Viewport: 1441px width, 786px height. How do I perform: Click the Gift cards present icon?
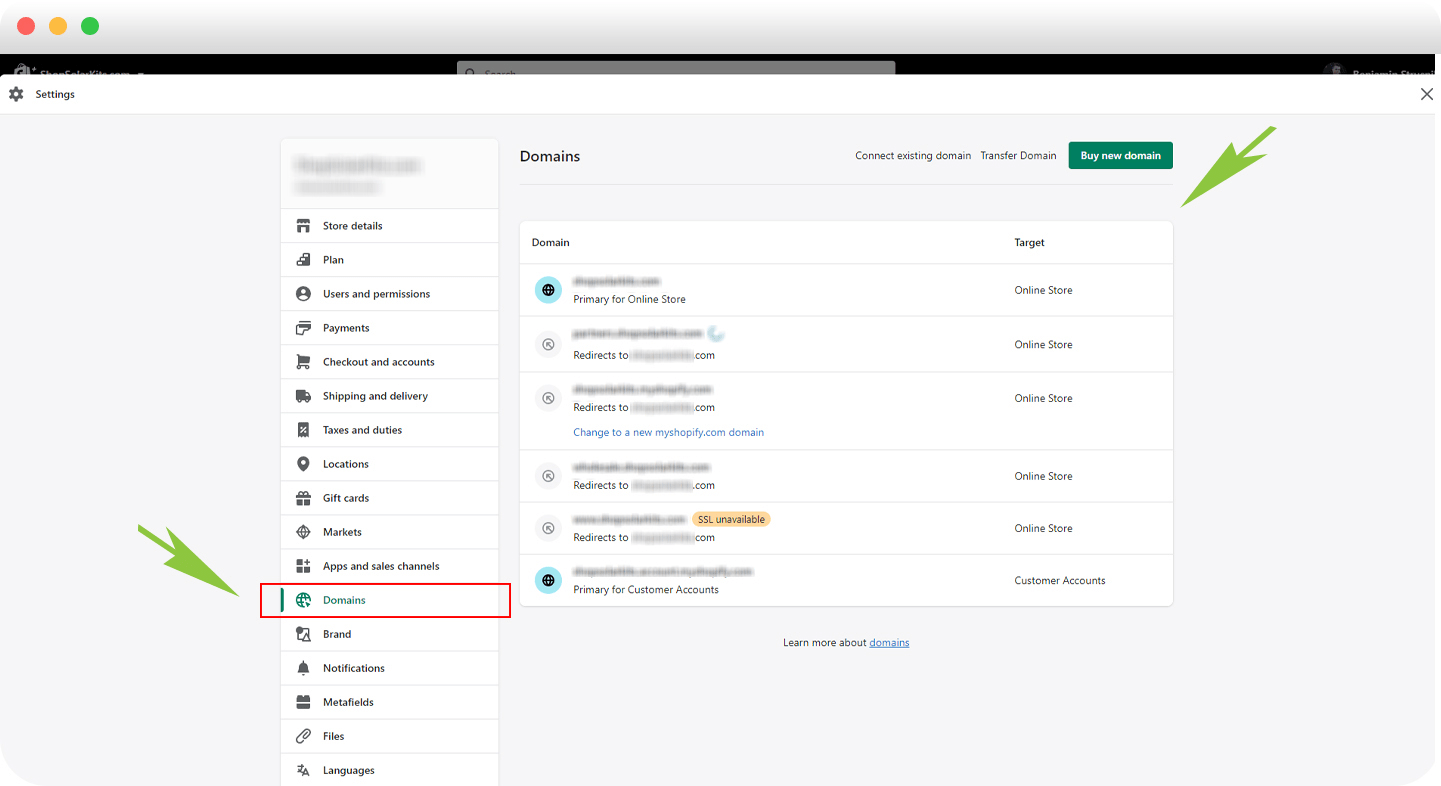[x=303, y=498]
